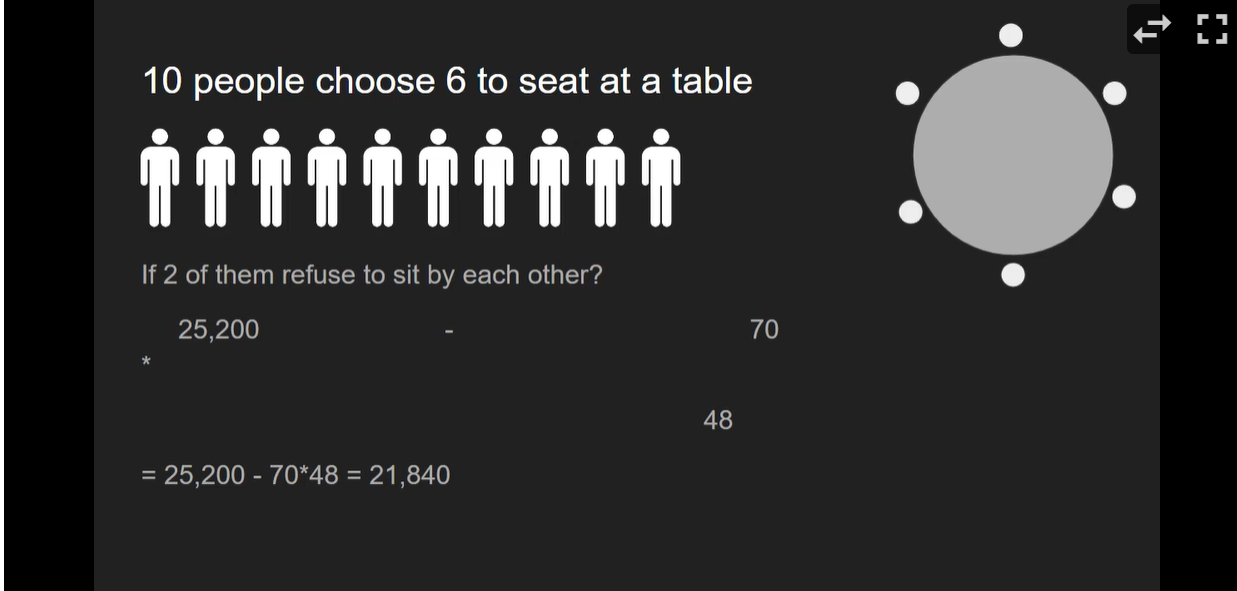Select the ninth person pictogram
This screenshot has width=1237, height=591.
click(x=602, y=175)
